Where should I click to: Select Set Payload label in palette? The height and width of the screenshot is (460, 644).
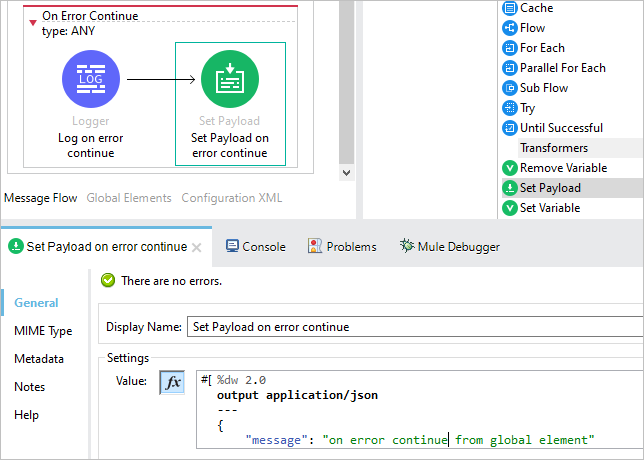550,188
